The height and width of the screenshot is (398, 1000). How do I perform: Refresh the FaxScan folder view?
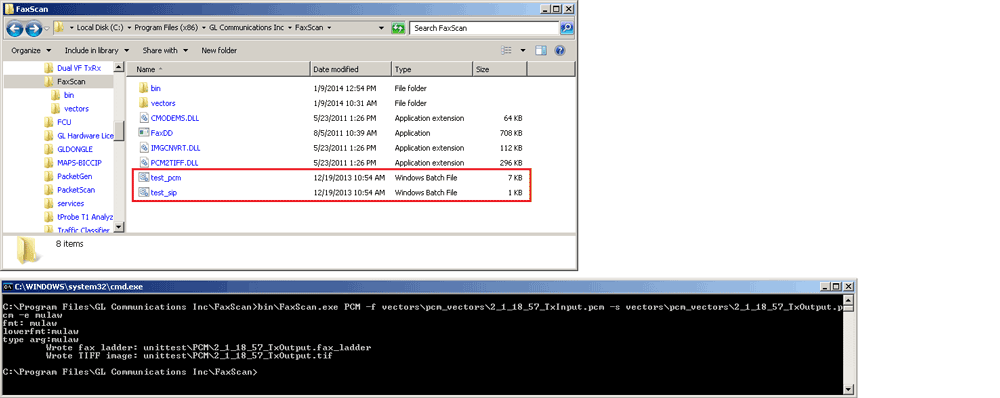398,28
